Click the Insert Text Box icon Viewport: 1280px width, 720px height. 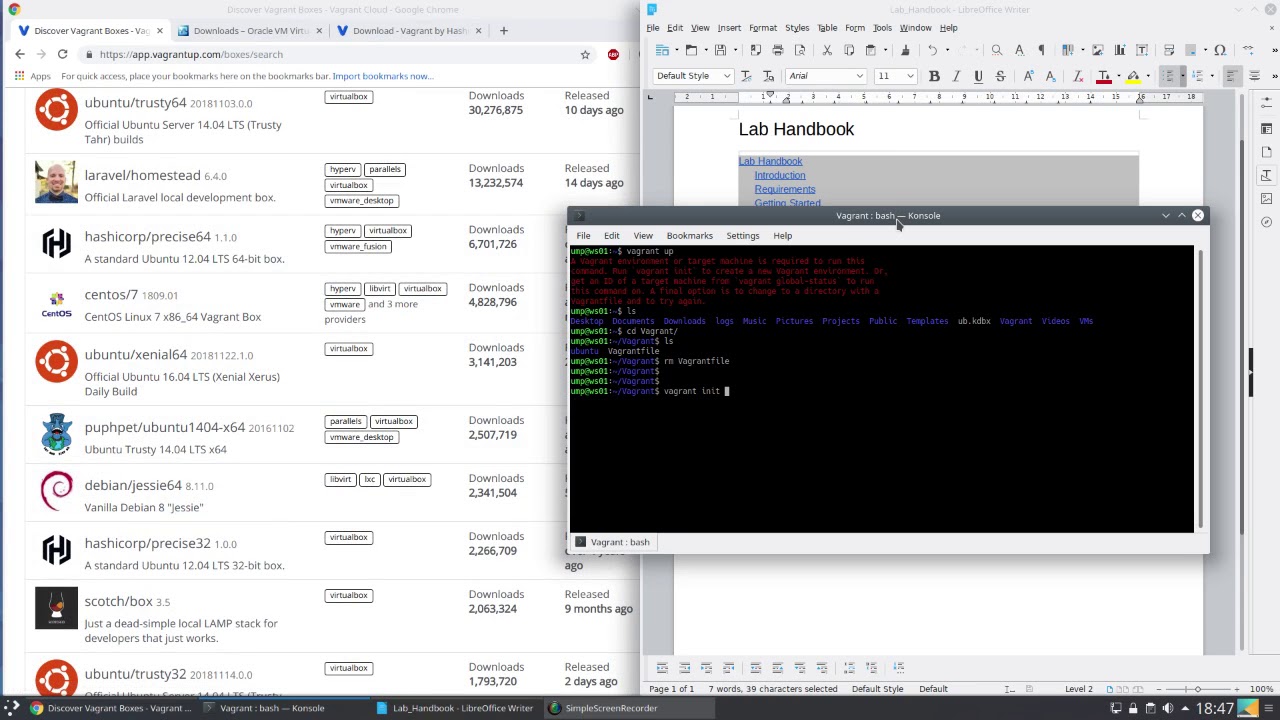pos(1142,50)
